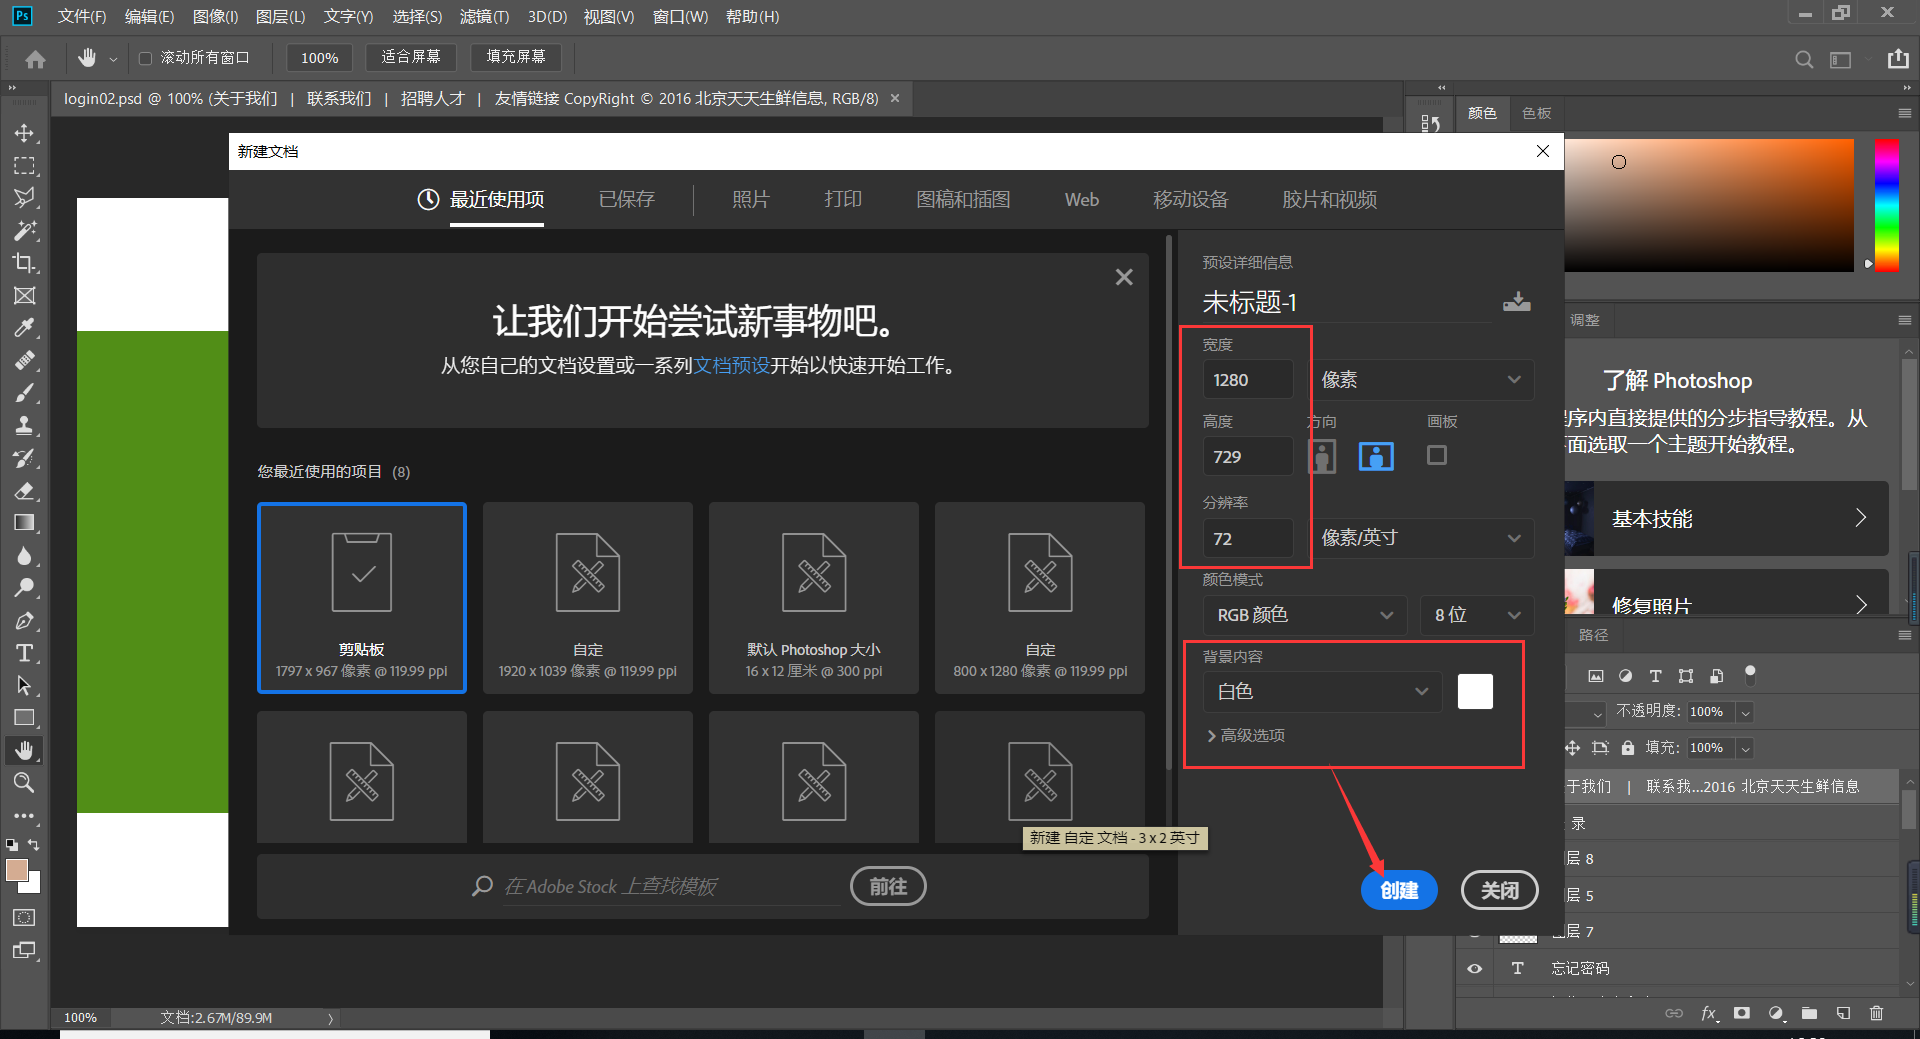This screenshot has width=1920, height=1039.
Task: Switch to the 照片 tab
Action: (750, 199)
